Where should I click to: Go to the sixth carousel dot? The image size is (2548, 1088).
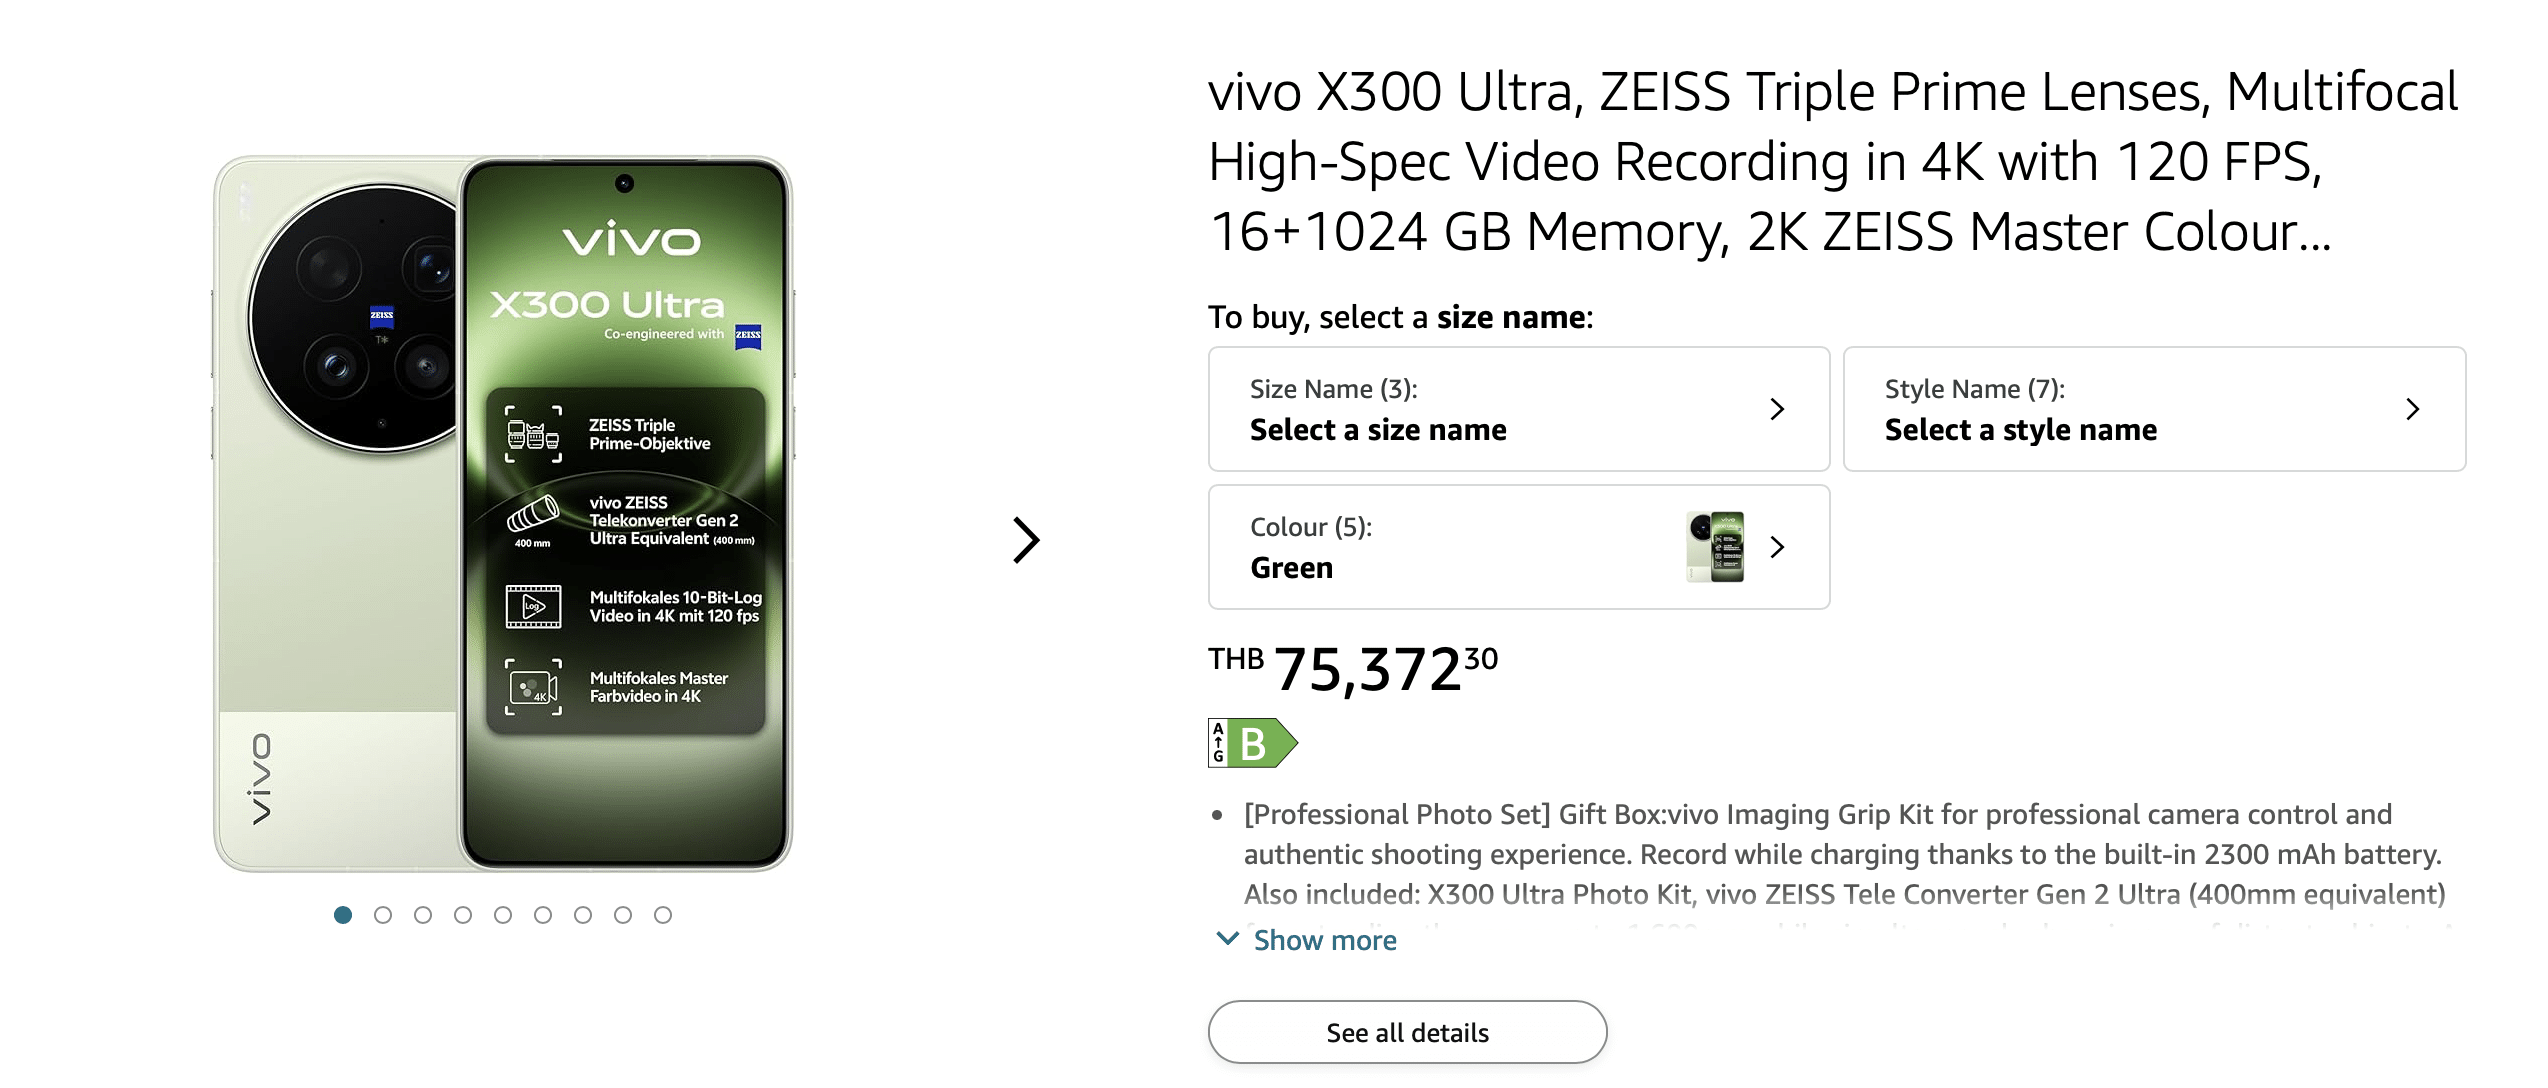(543, 915)
